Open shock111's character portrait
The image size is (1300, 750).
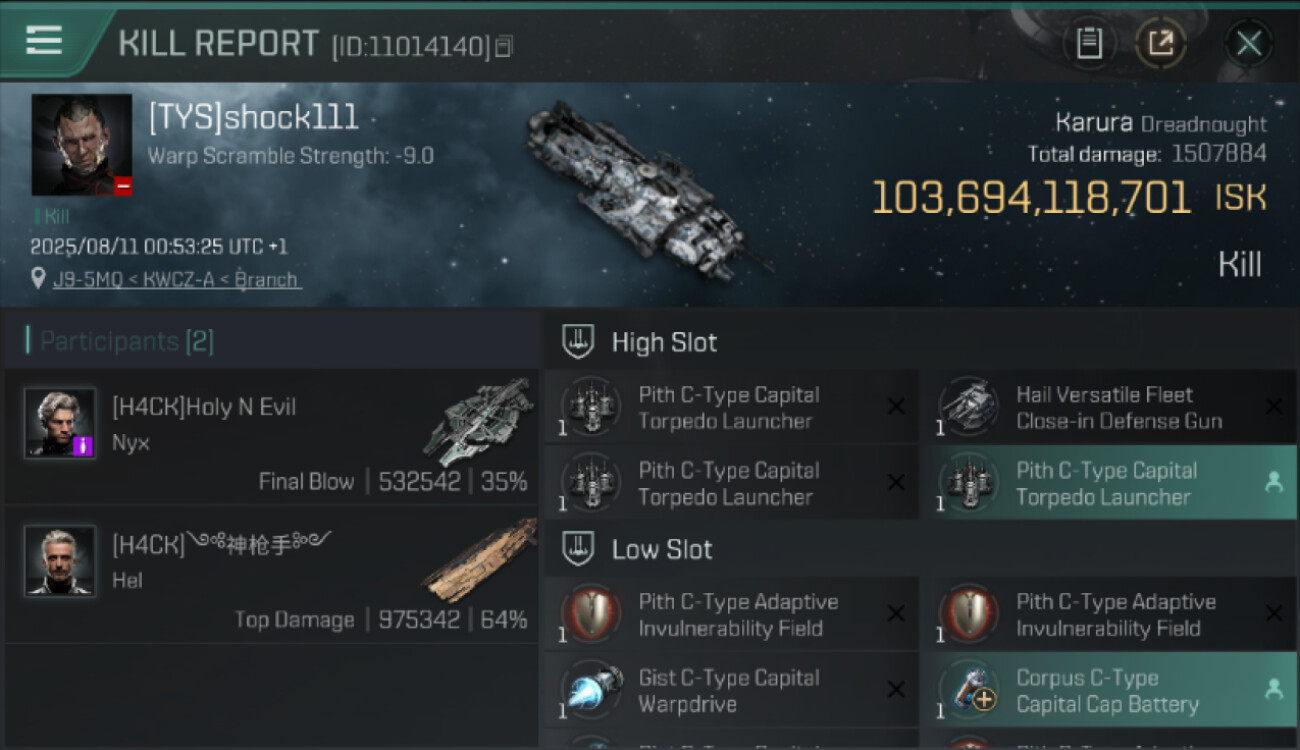click(81, 144)
